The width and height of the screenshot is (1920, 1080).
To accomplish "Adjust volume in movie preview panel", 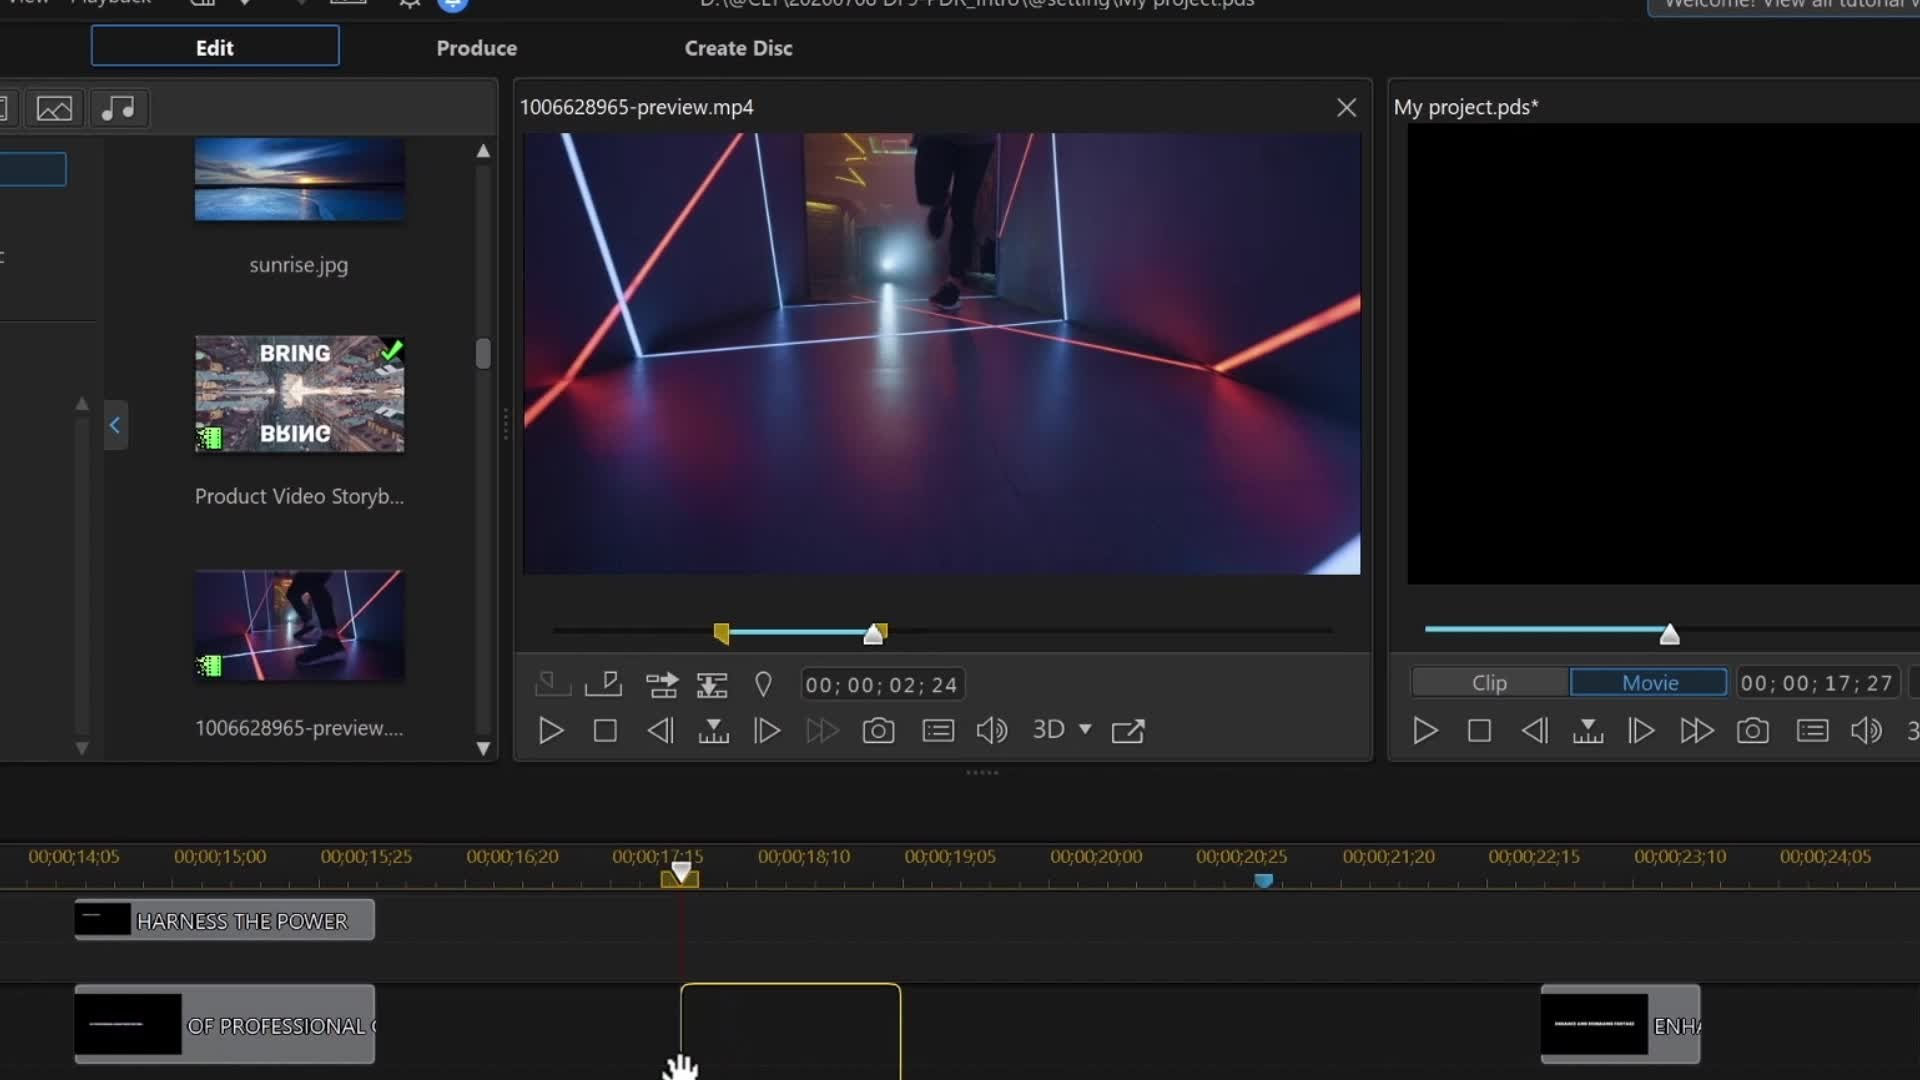I will 1866,731.
